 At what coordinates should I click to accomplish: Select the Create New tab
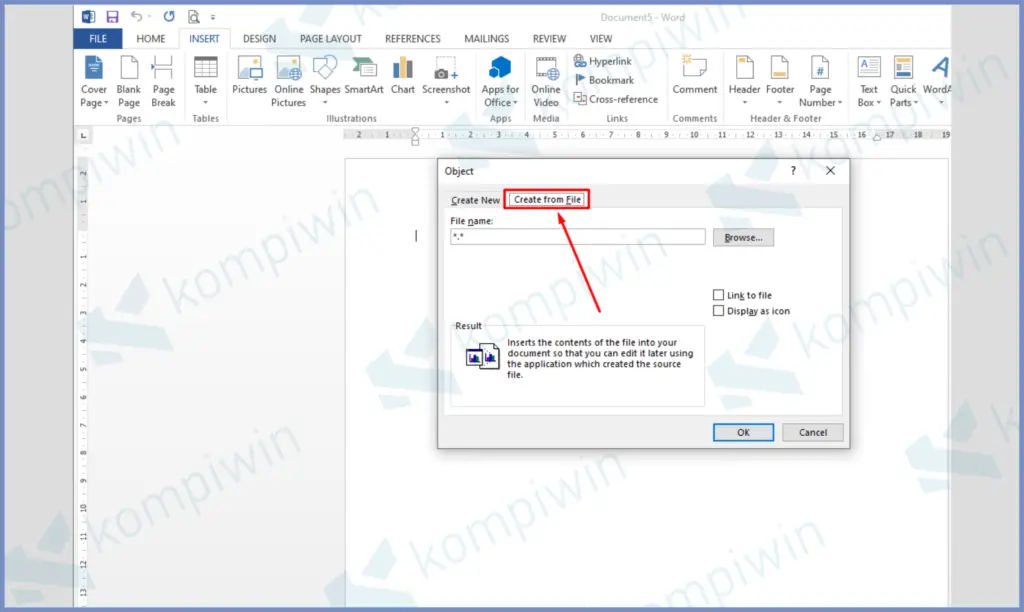pyautogui.click(x=474, y=200)
